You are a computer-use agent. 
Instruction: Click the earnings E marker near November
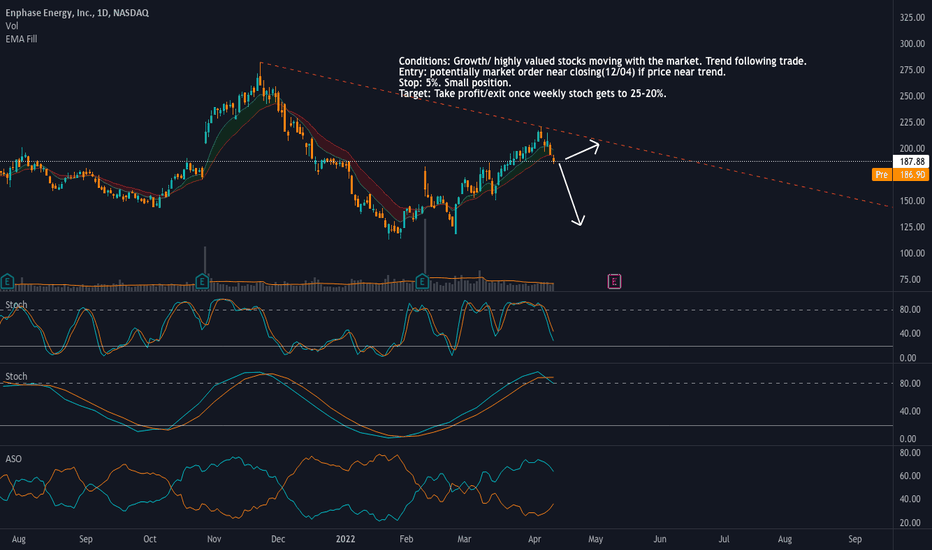click(x=202, y=281)
